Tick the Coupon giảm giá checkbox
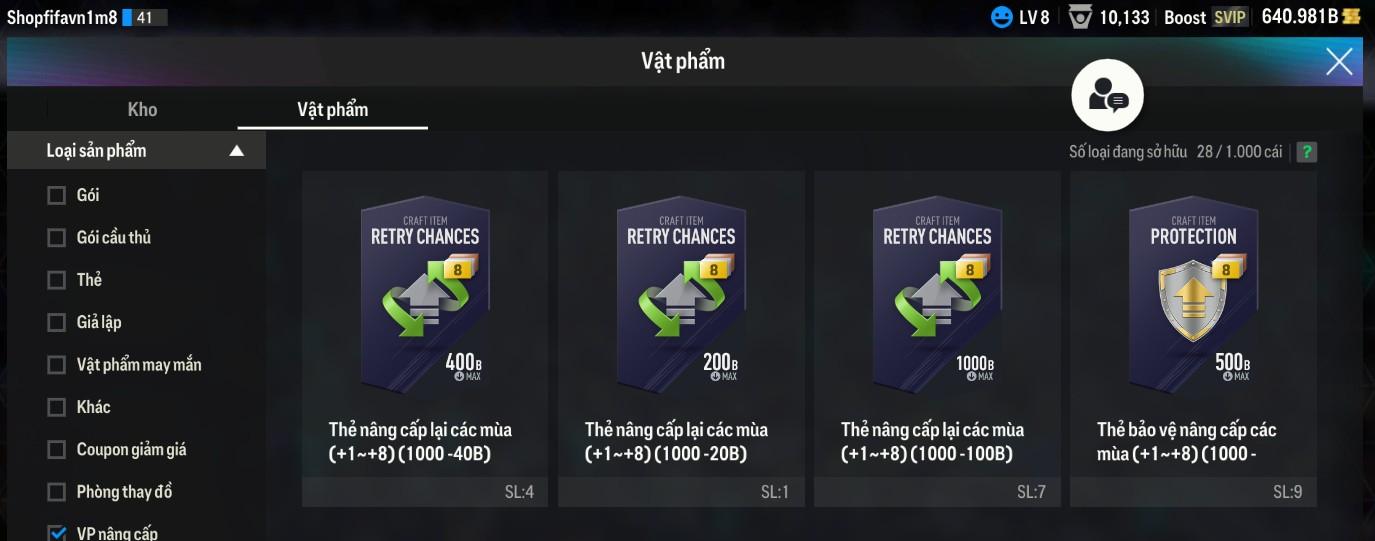The image size is (1375, 541). [57, 450]
